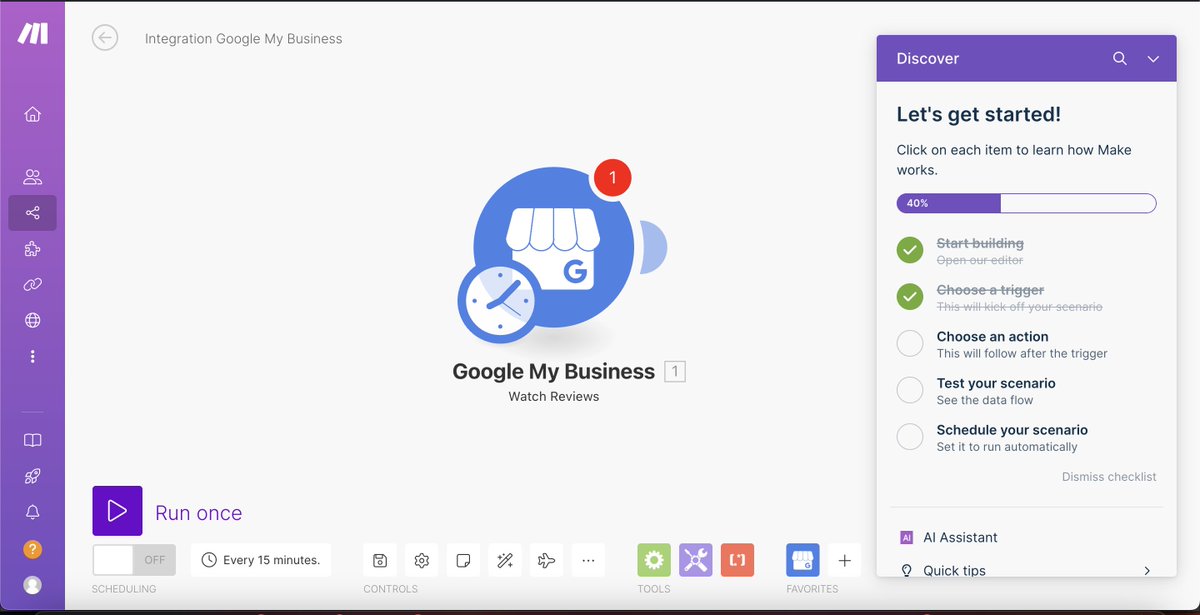Click the AI Assistant icon
This screenshot has width=1200, height=615.
(x=906, y=537)
